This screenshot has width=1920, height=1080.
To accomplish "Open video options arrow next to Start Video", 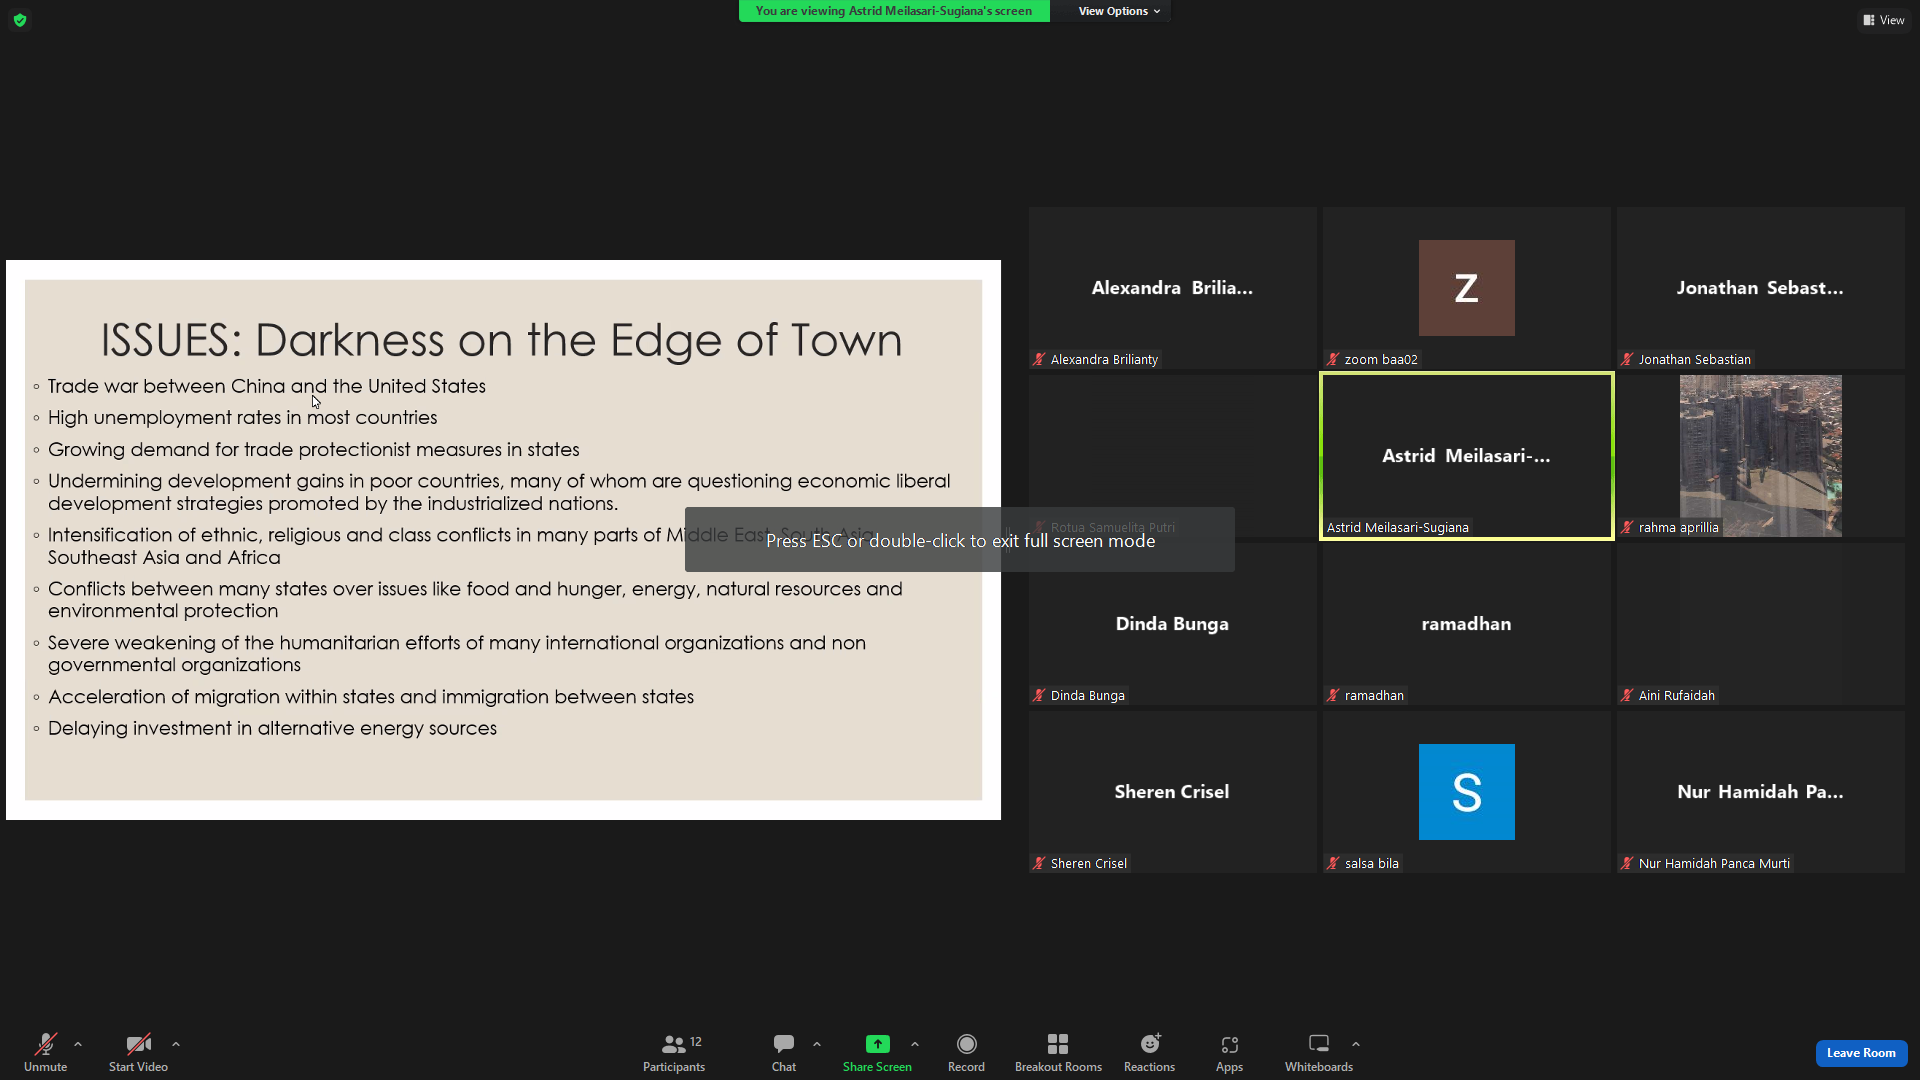I will click(x=176, y=1044).
